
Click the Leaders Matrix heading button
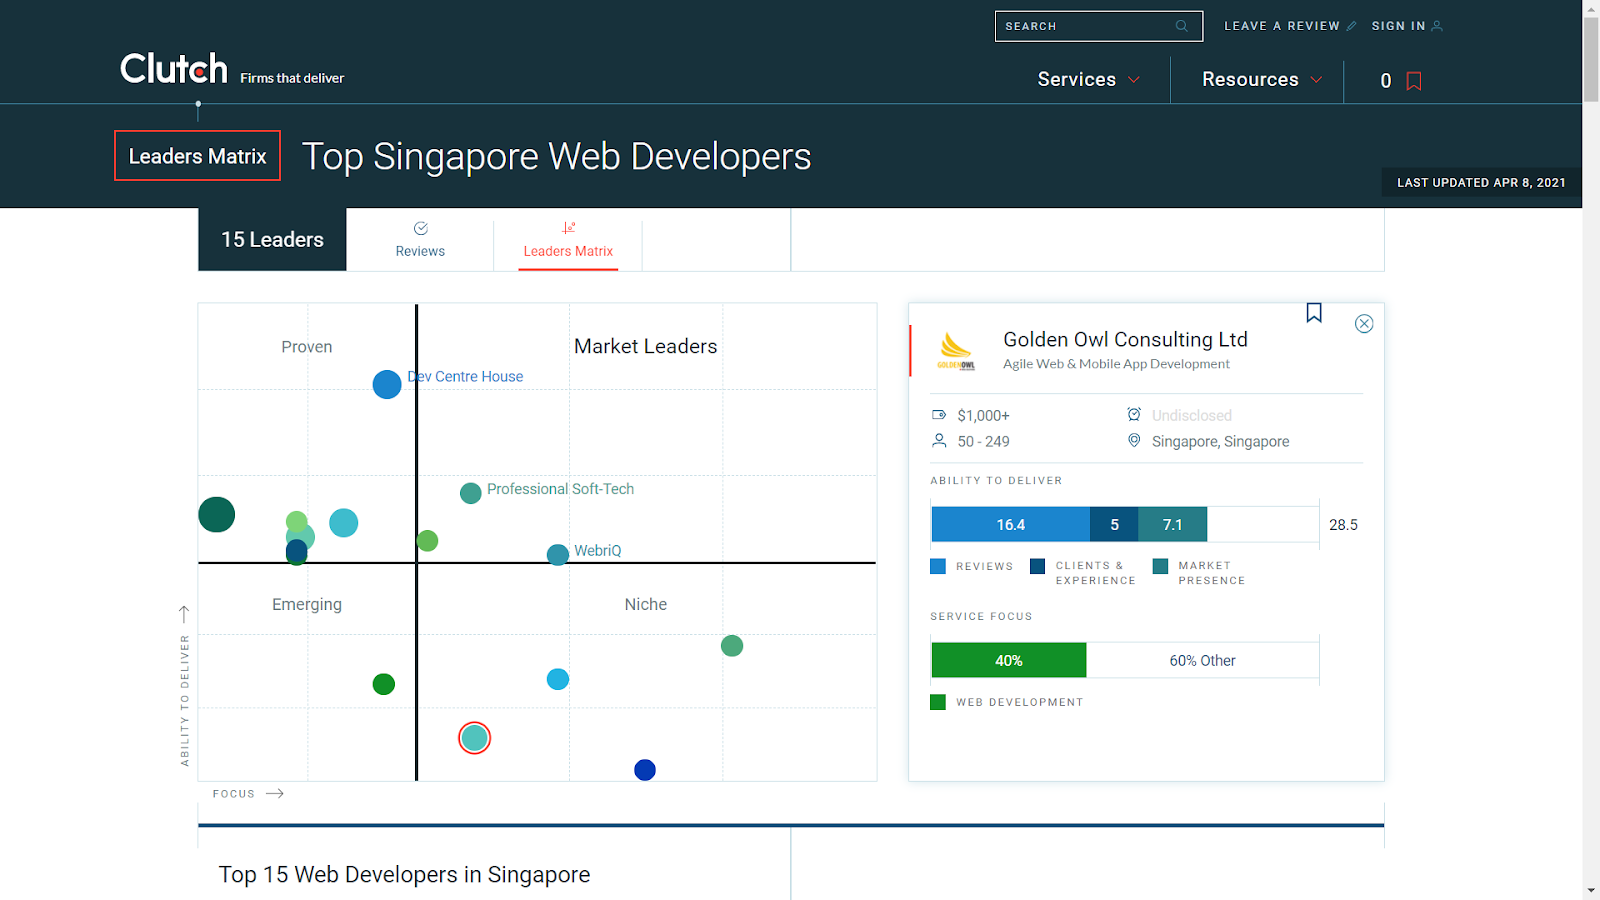pyautogui.click(x=198, y=156)
